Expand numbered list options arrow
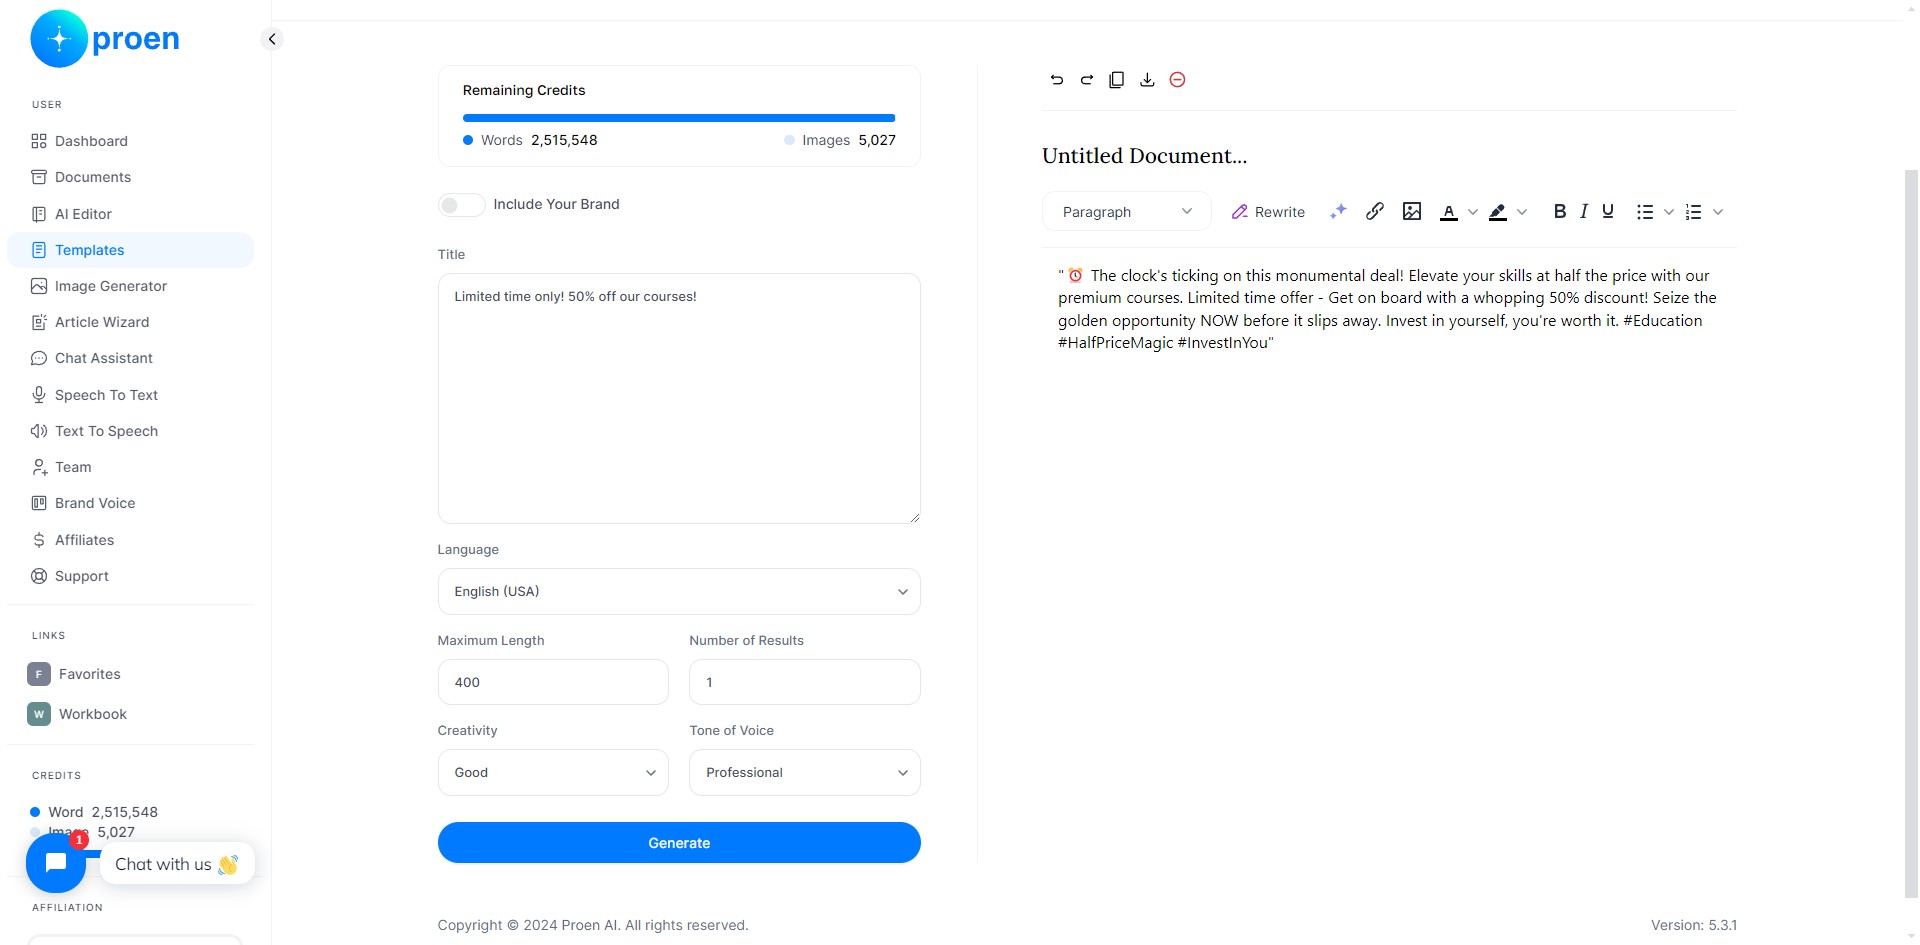 point(1718,212)
